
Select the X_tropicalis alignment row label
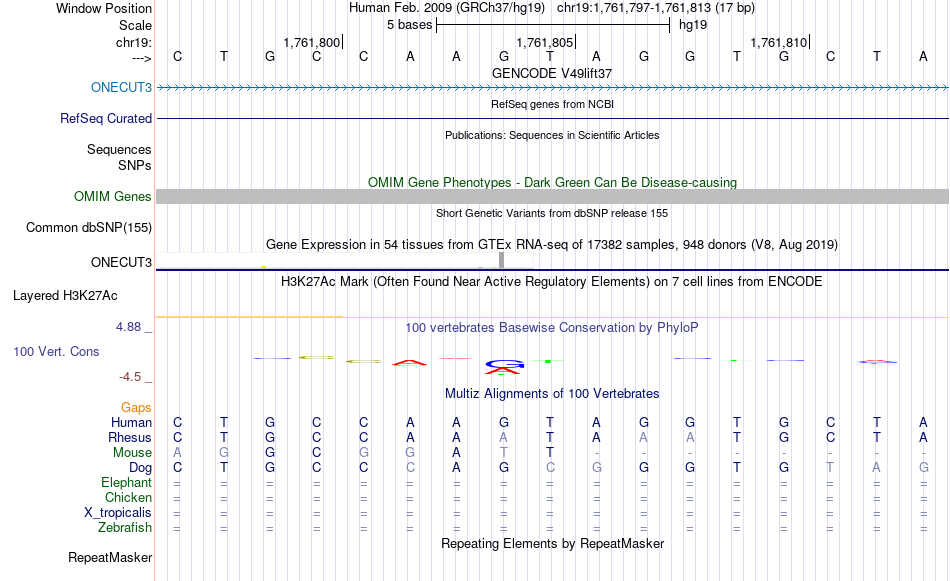[x=118, y=513]
